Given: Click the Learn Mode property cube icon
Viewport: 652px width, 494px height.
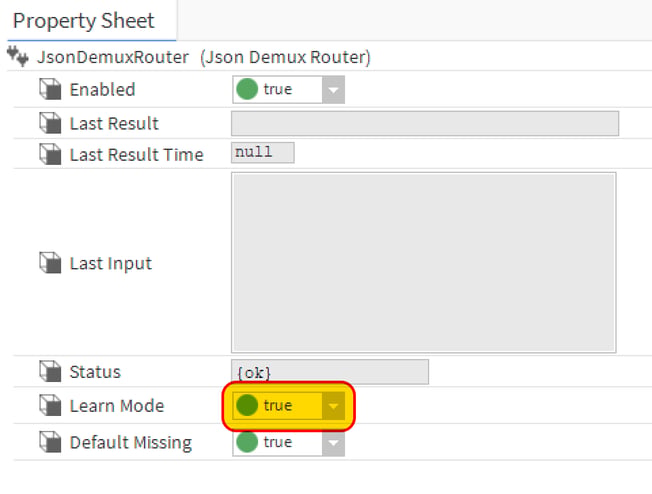Looking at the screenshot, I should 50,405.
